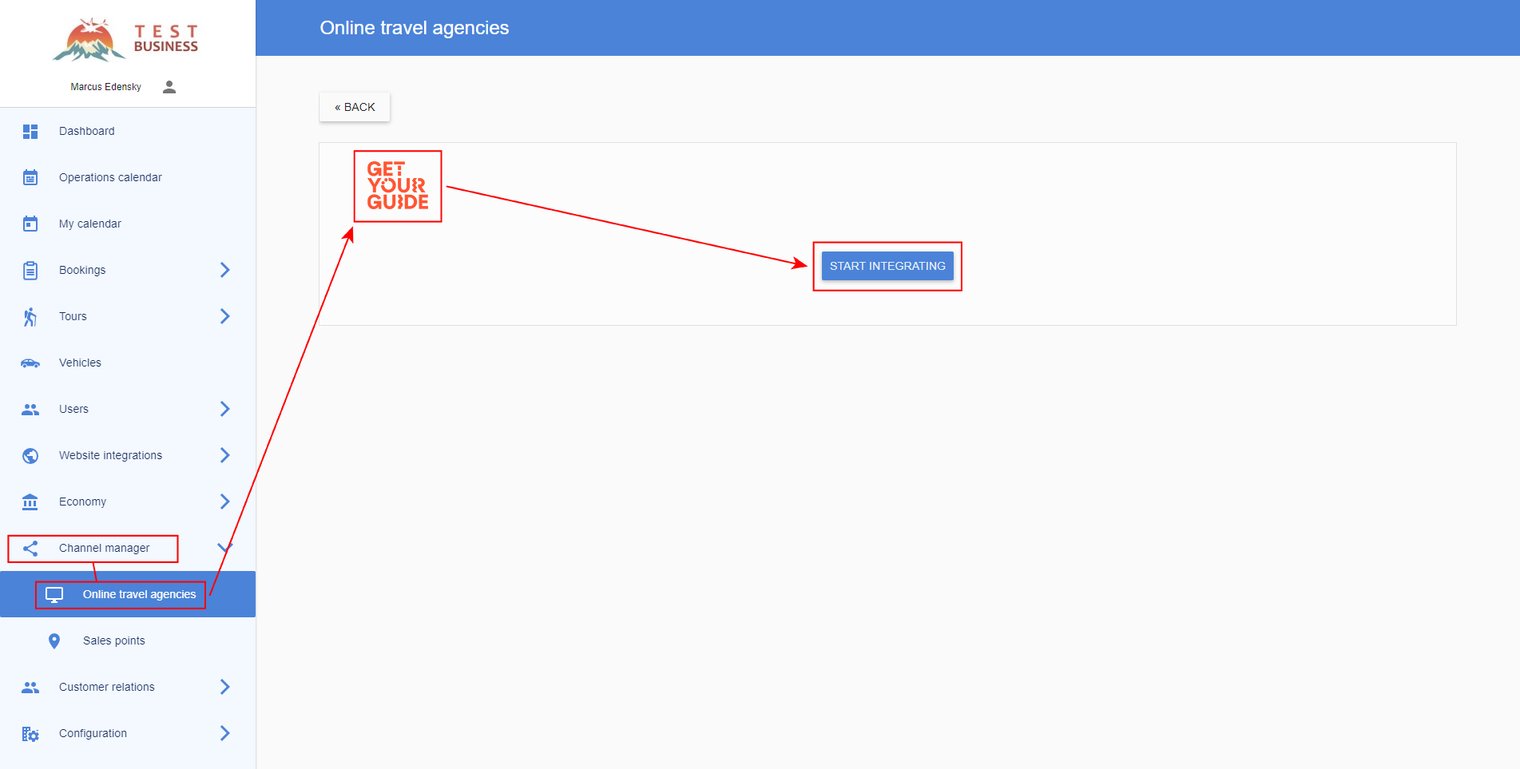Open Operations calendar from sidebar

click(128, 177)
